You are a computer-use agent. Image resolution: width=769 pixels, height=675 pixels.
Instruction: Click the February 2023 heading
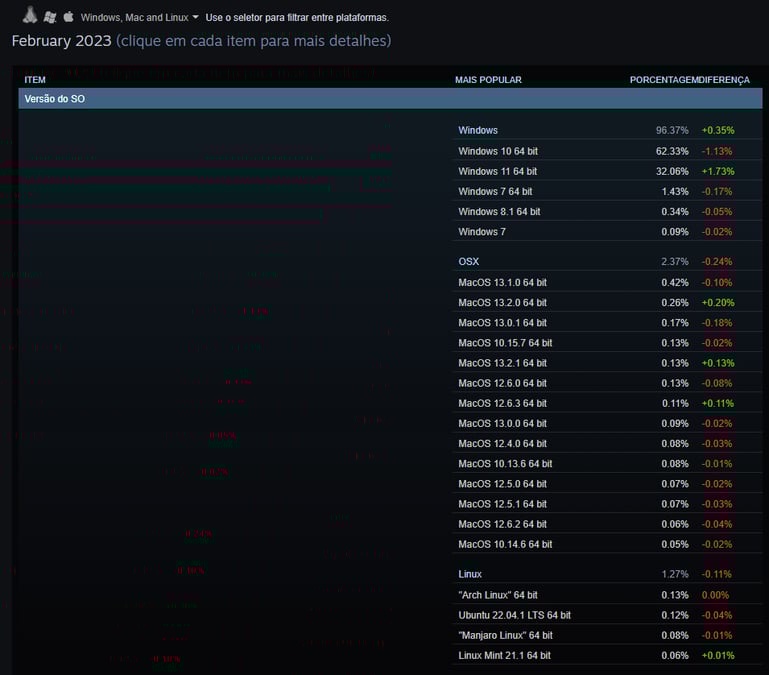click(62, 41)
